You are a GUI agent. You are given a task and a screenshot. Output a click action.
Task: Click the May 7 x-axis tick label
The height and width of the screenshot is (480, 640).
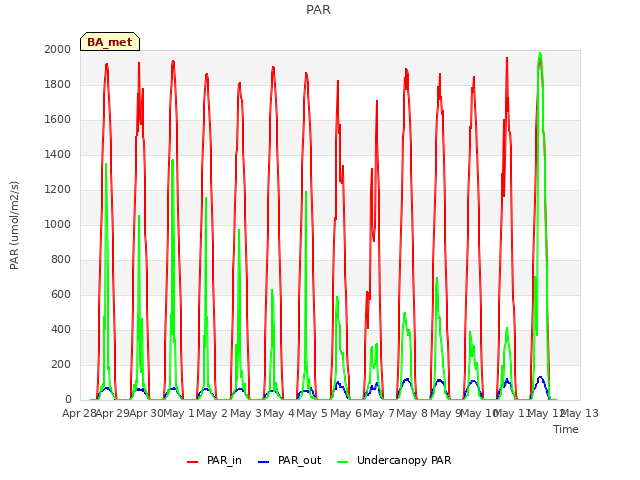(379, 414)
